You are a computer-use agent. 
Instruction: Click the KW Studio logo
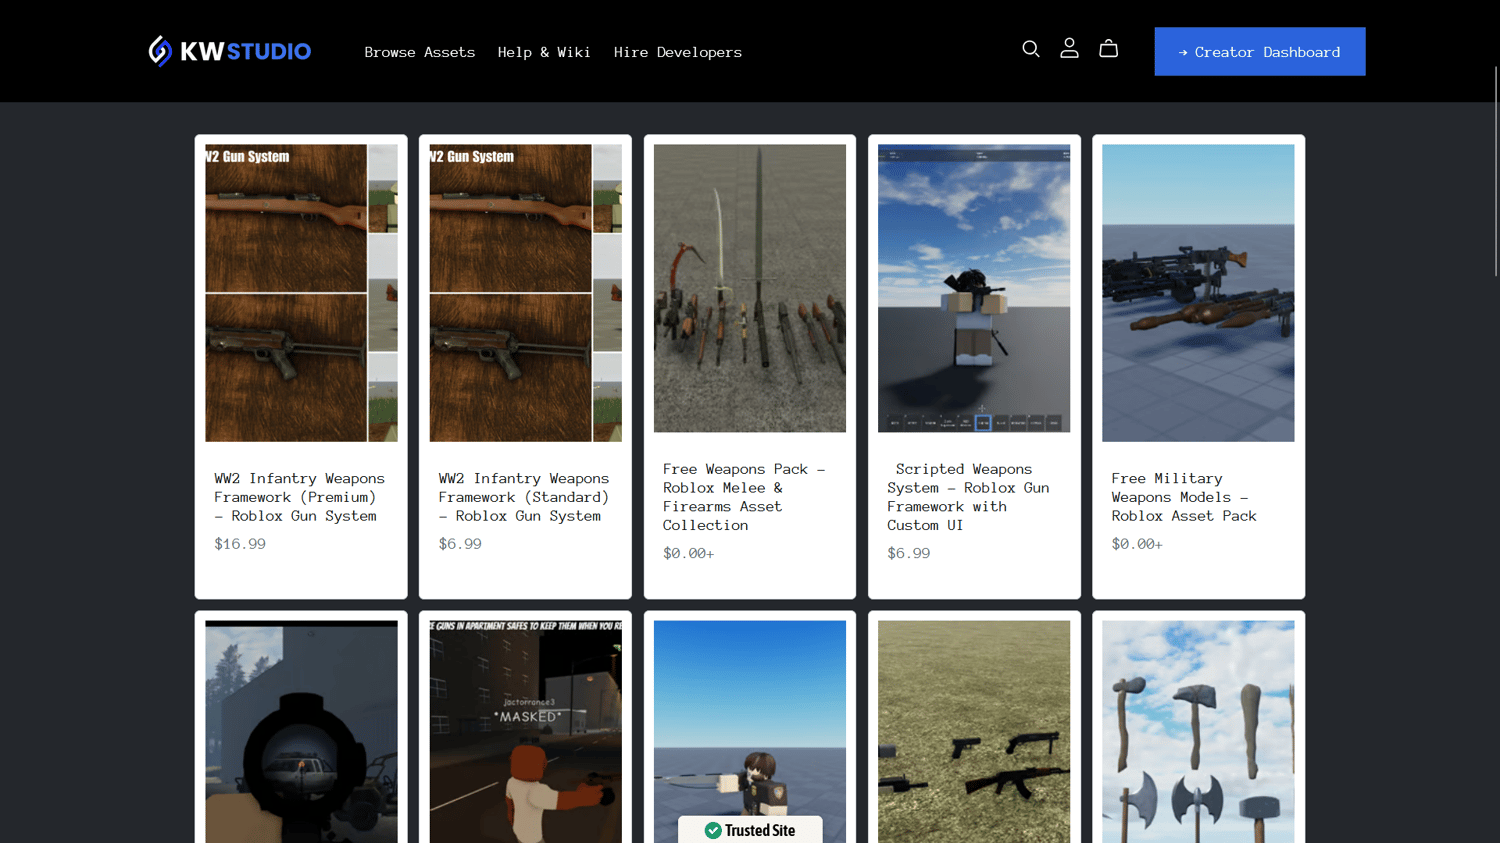pyautogui.click(x=230, y=51)
